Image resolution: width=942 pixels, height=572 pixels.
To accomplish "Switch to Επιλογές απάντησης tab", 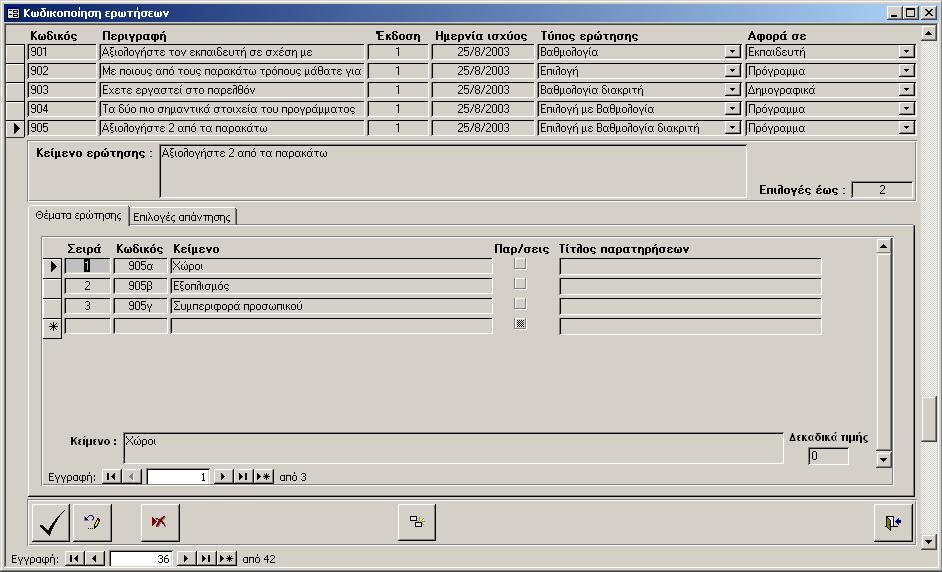I will (x=182, y=216).
